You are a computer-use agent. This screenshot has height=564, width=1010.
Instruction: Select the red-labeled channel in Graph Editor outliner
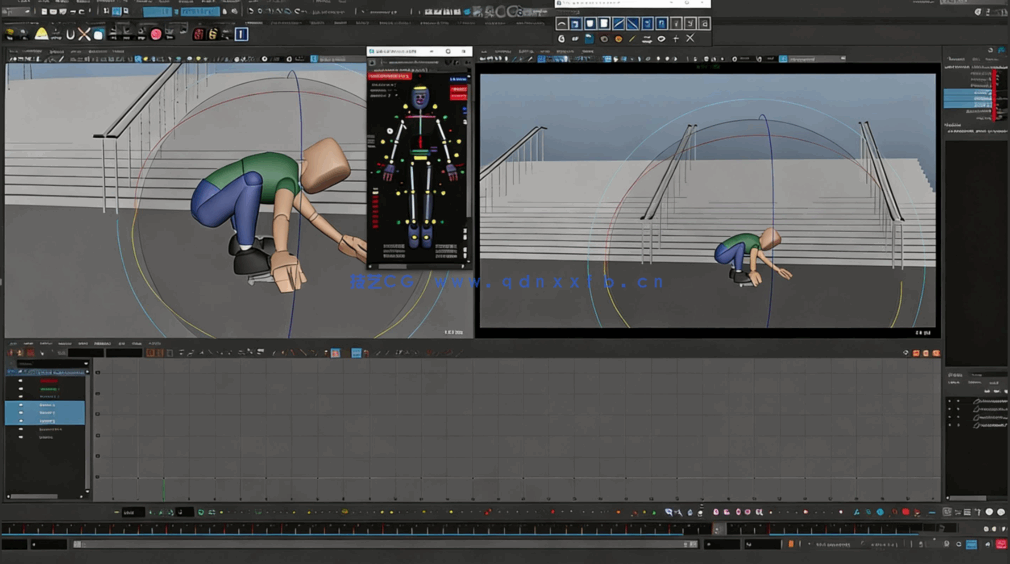click(x=47, y=381)
